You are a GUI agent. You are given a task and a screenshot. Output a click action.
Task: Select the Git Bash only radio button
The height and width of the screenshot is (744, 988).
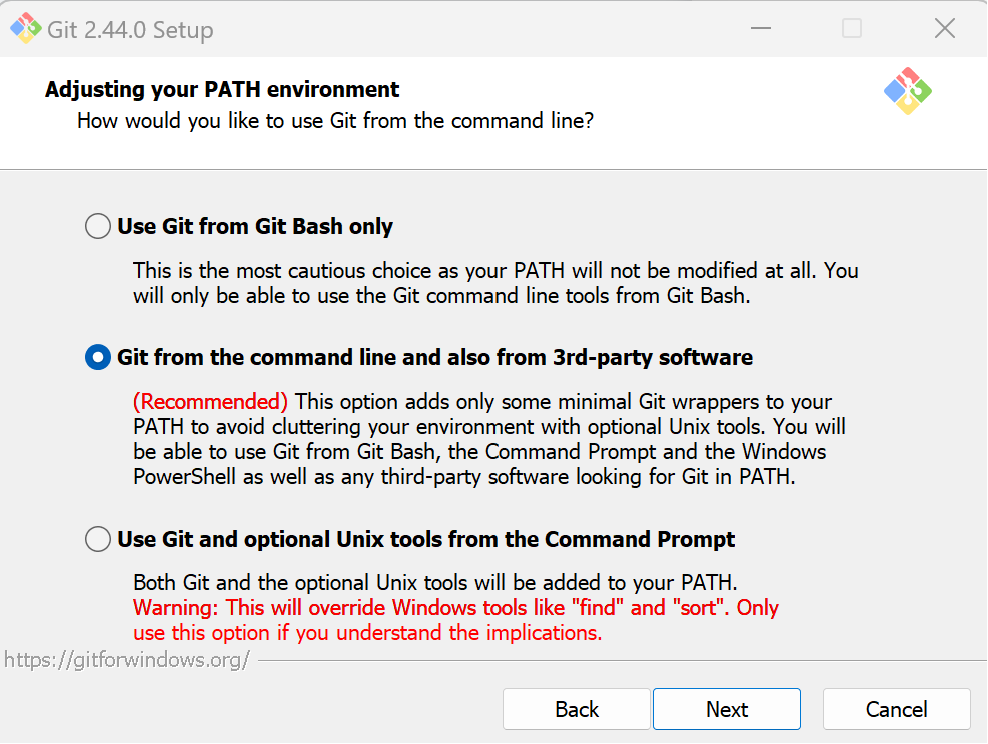(98, 226)
